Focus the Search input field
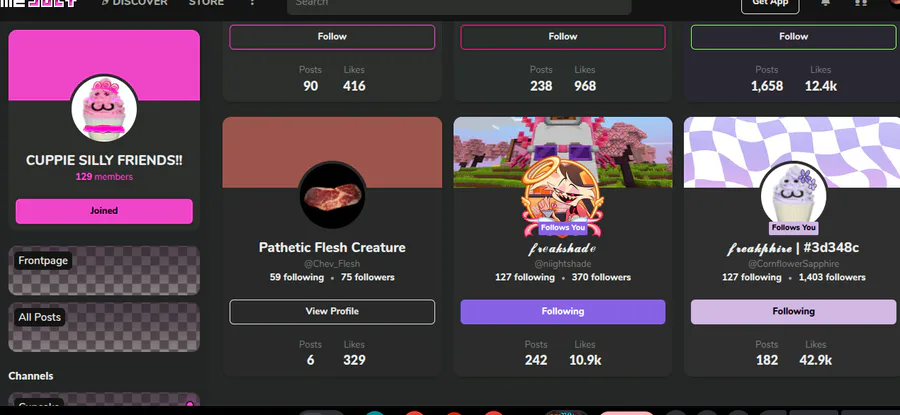The image size is (900, 415). coord(459,5)
